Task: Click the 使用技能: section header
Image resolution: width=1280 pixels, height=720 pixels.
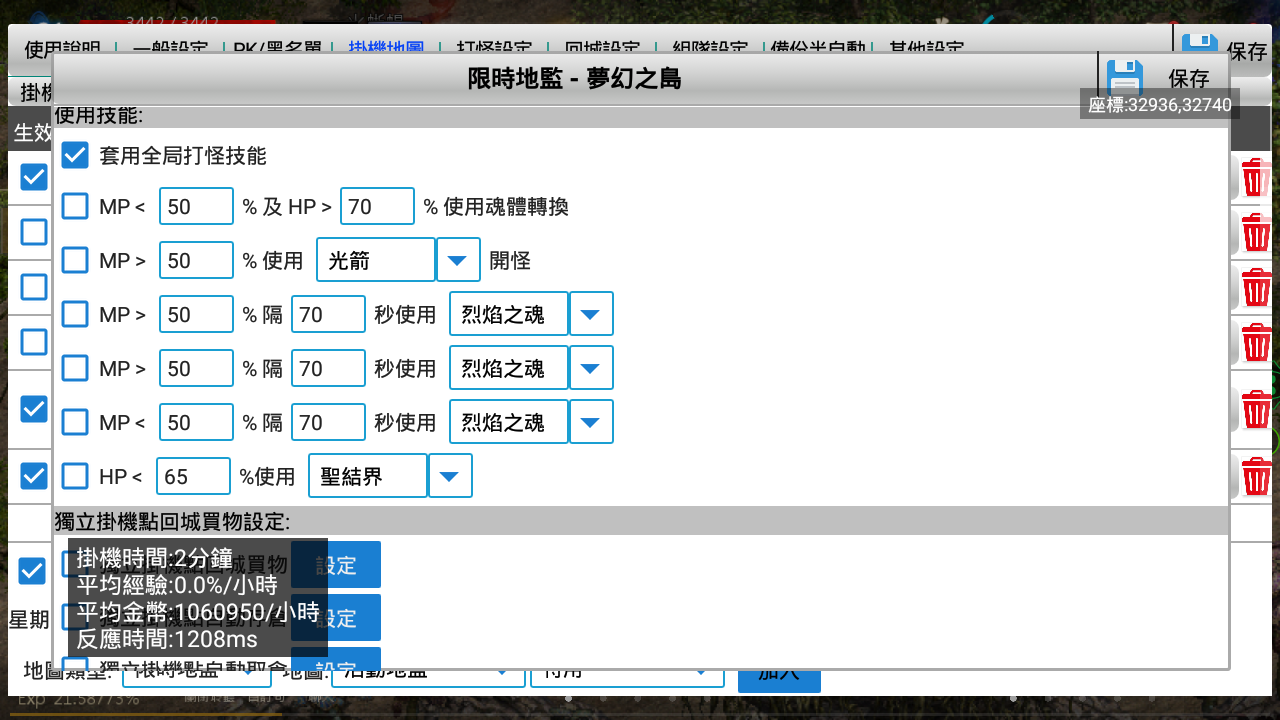Action: 99,116
